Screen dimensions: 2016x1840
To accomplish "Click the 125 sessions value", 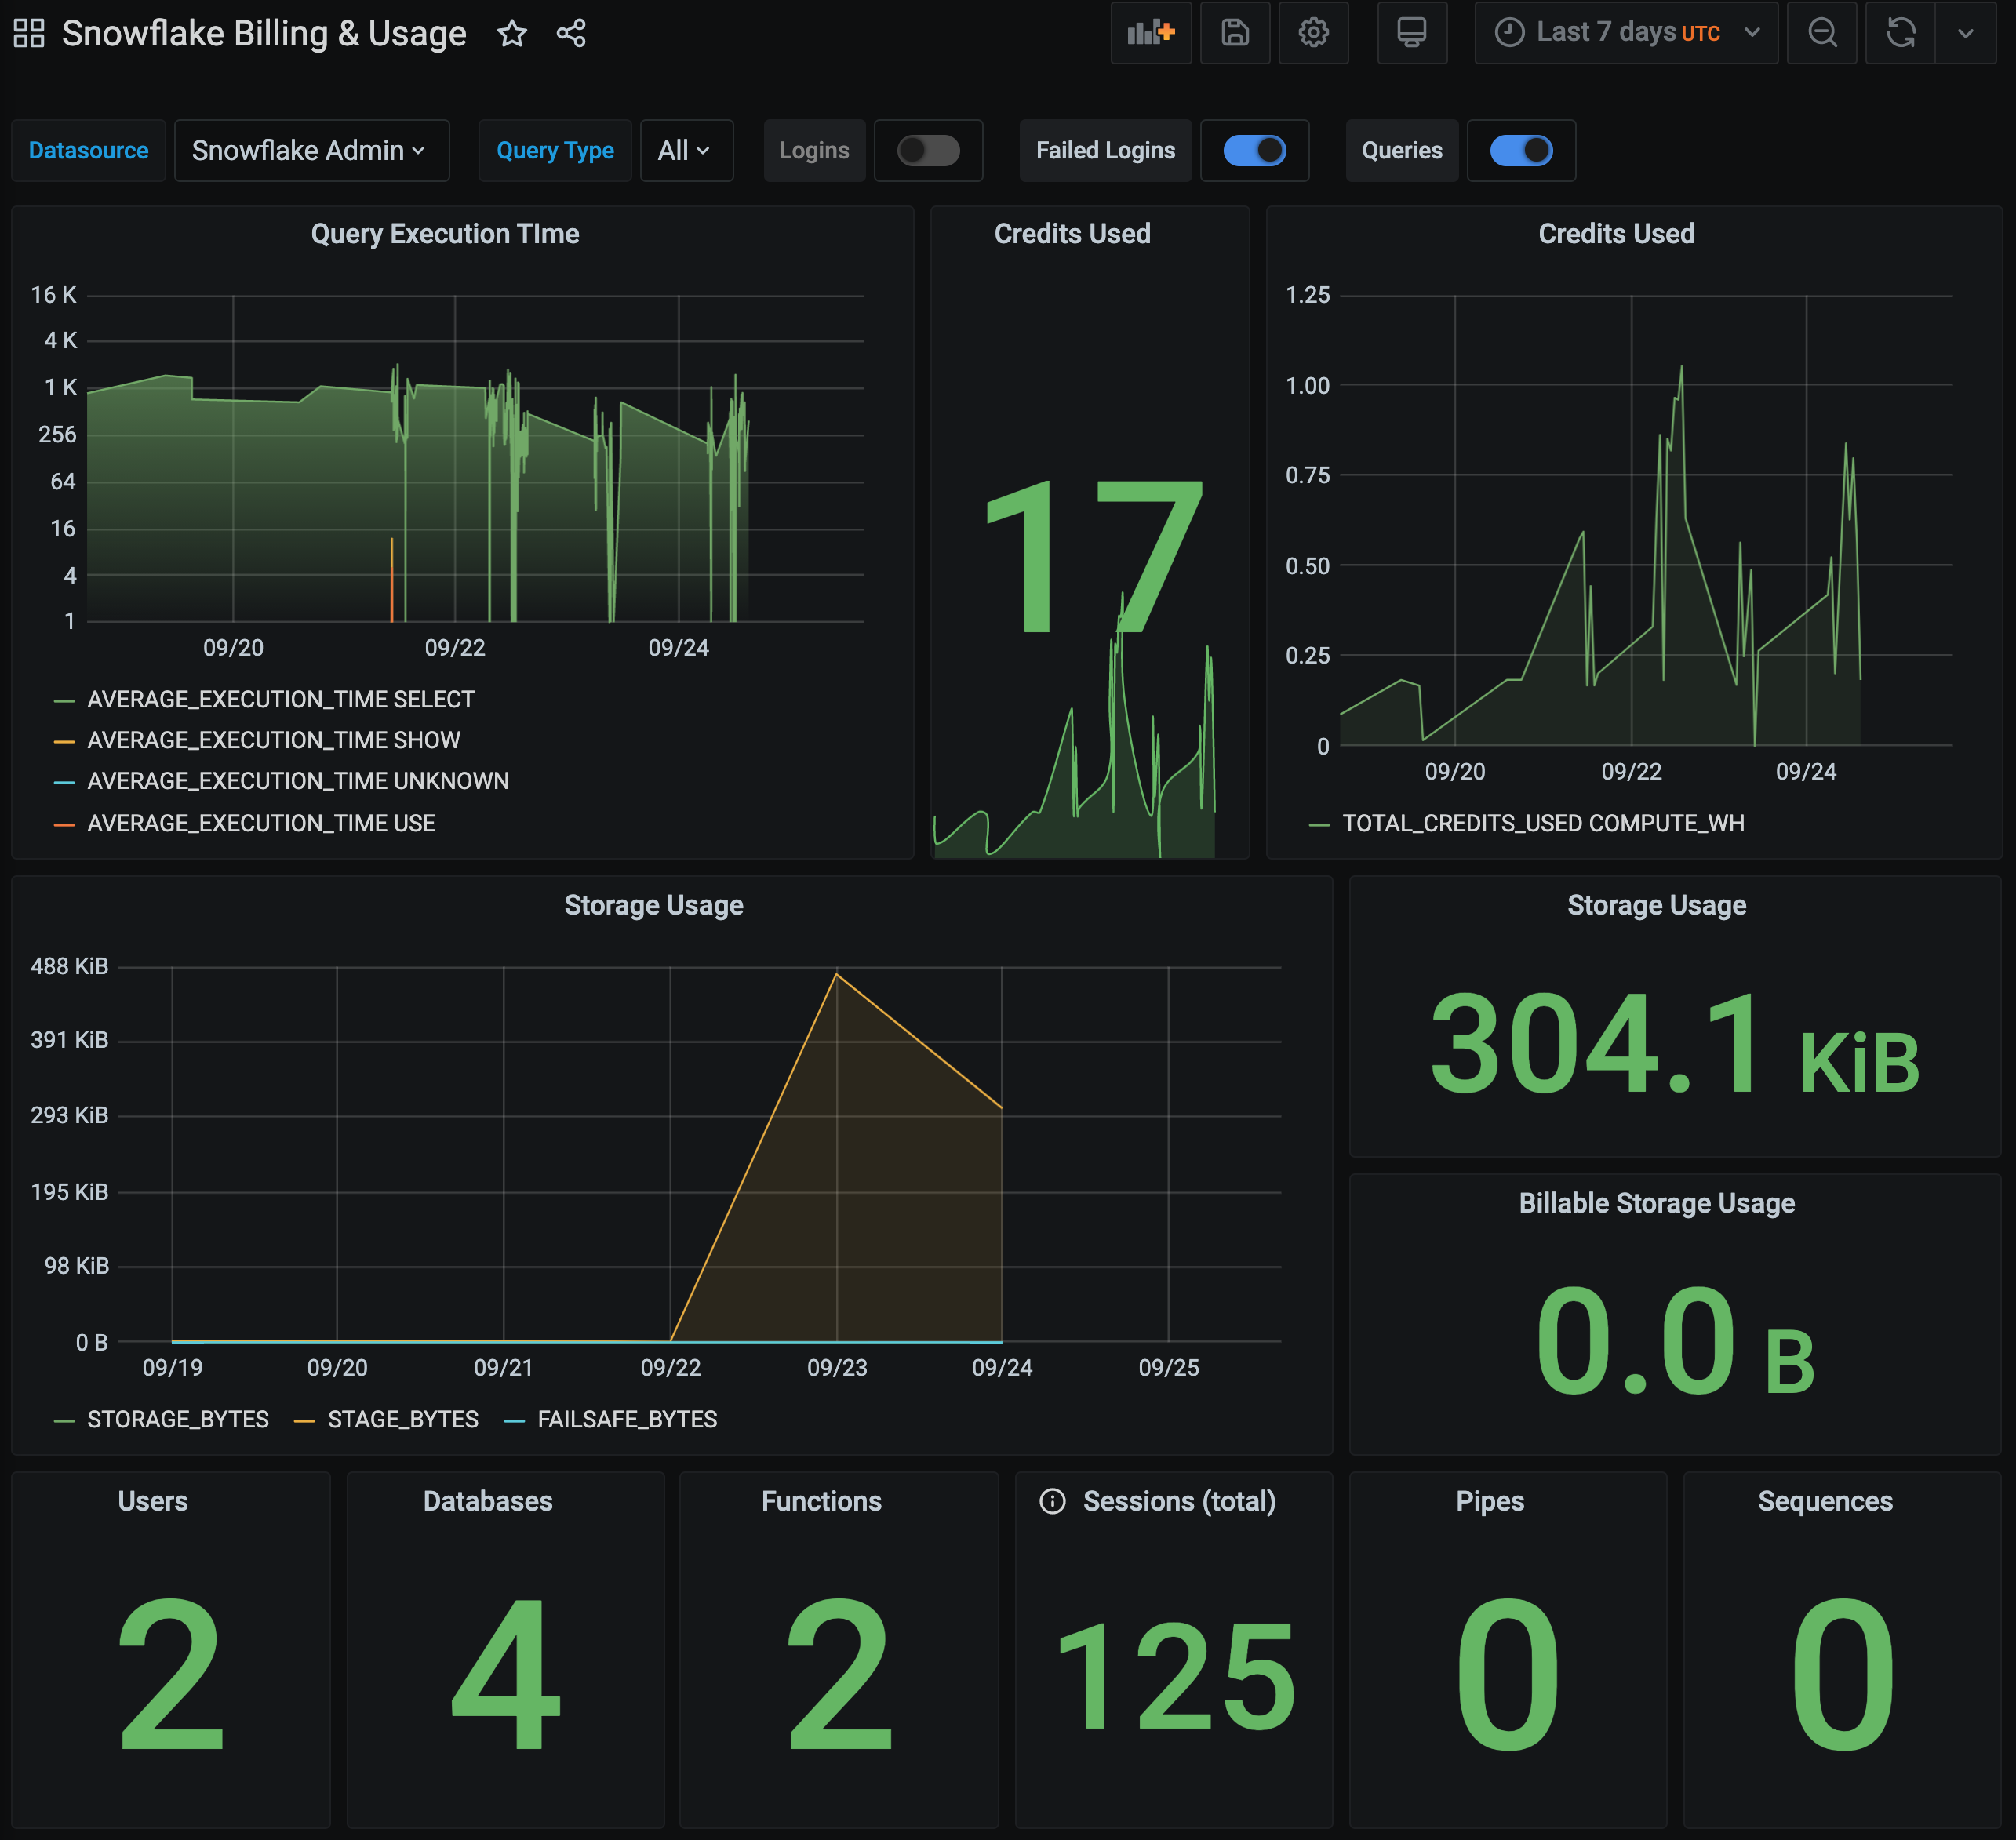I will (x=1175, y=1677).
